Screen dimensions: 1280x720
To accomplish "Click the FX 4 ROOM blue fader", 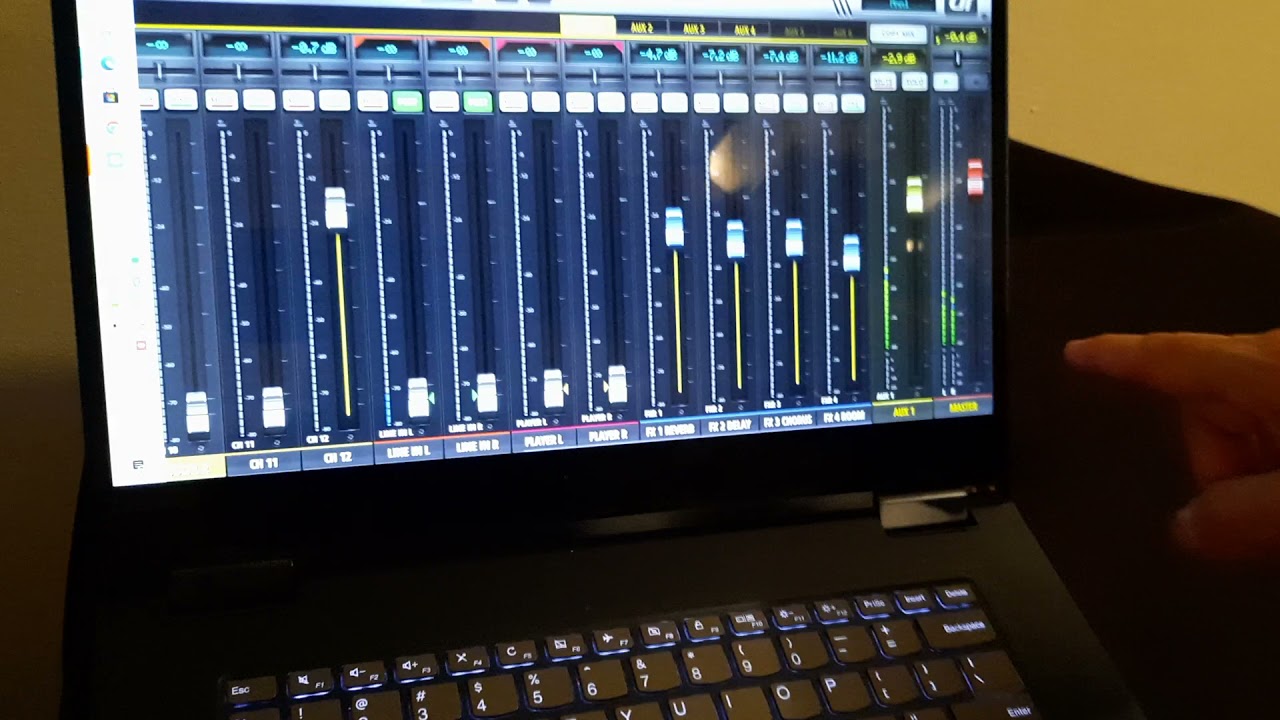I will tap(851, 253).
